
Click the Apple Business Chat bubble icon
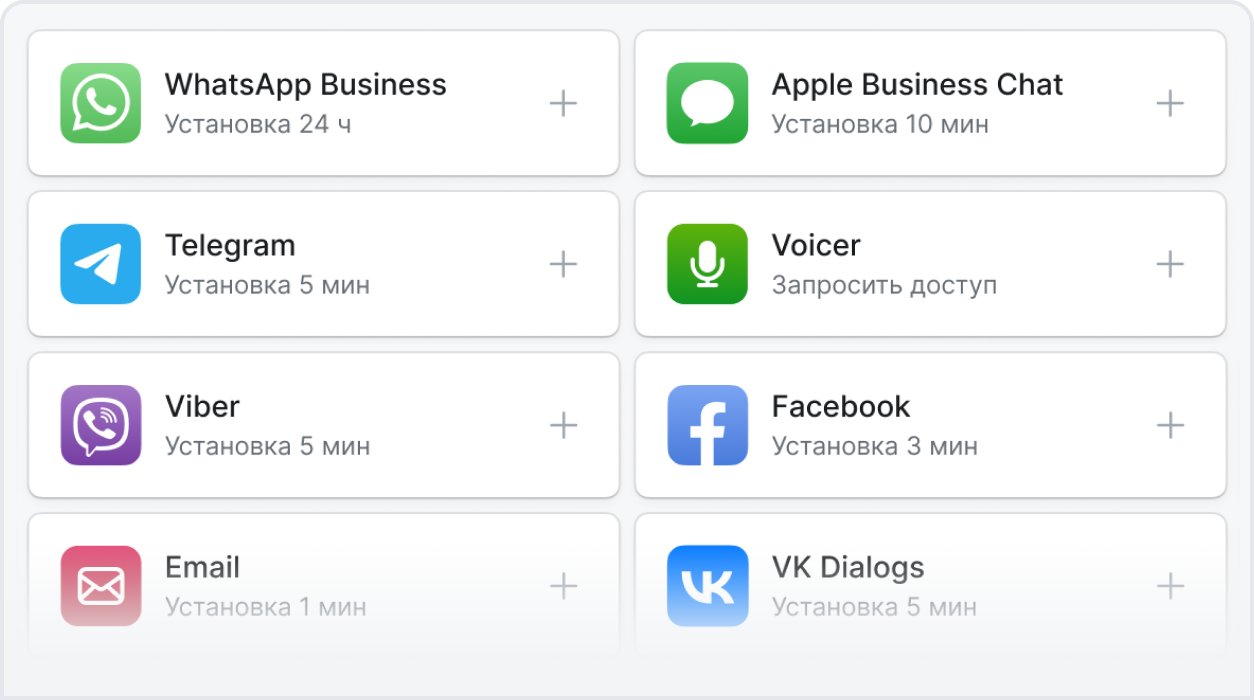[x=707, y=103]
